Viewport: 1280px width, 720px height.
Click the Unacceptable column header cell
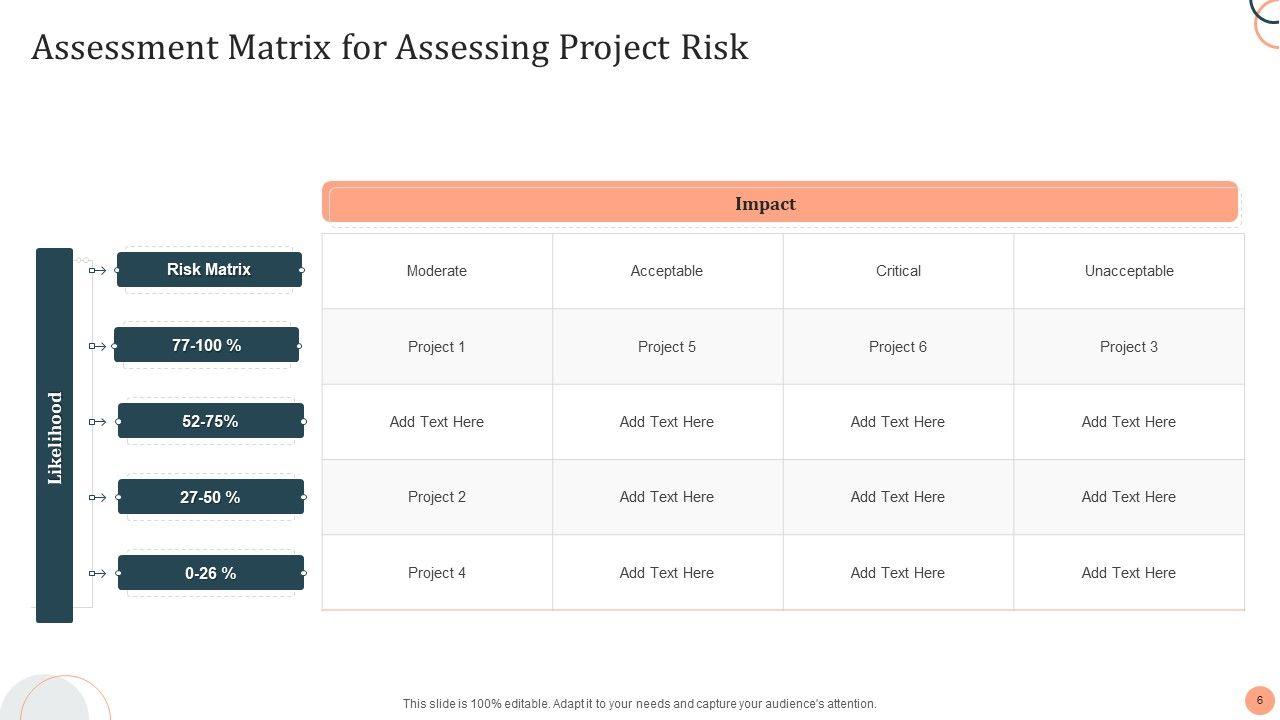click(1129, 271)
